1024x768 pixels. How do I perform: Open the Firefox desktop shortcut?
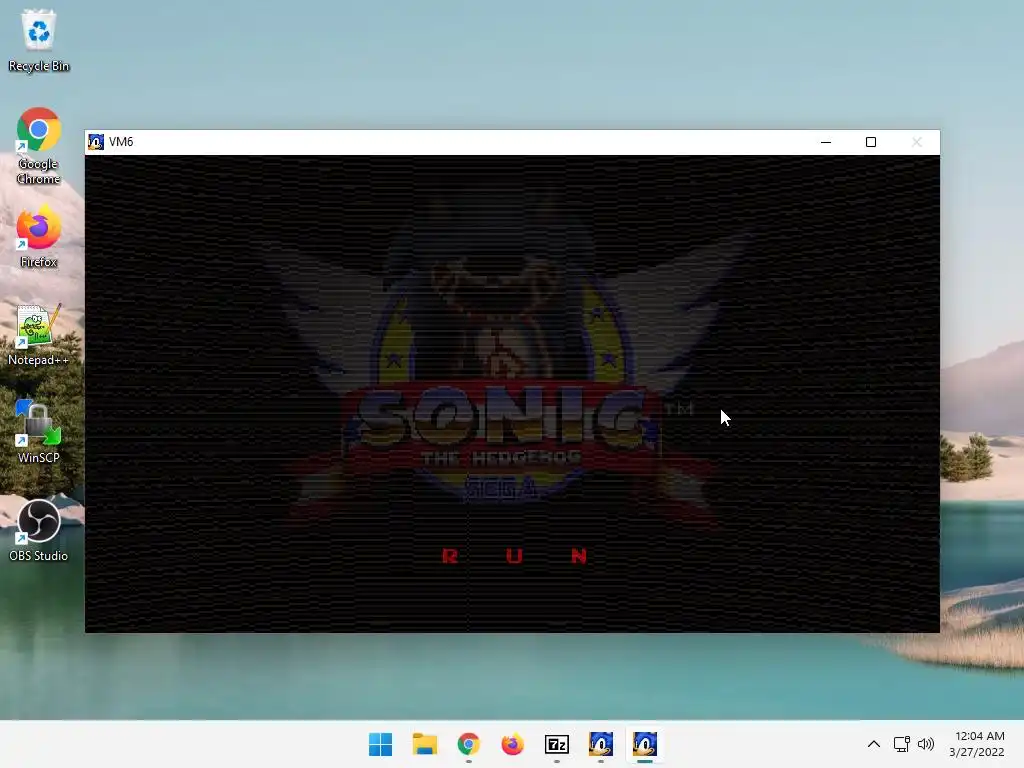[x=39, y=238]
